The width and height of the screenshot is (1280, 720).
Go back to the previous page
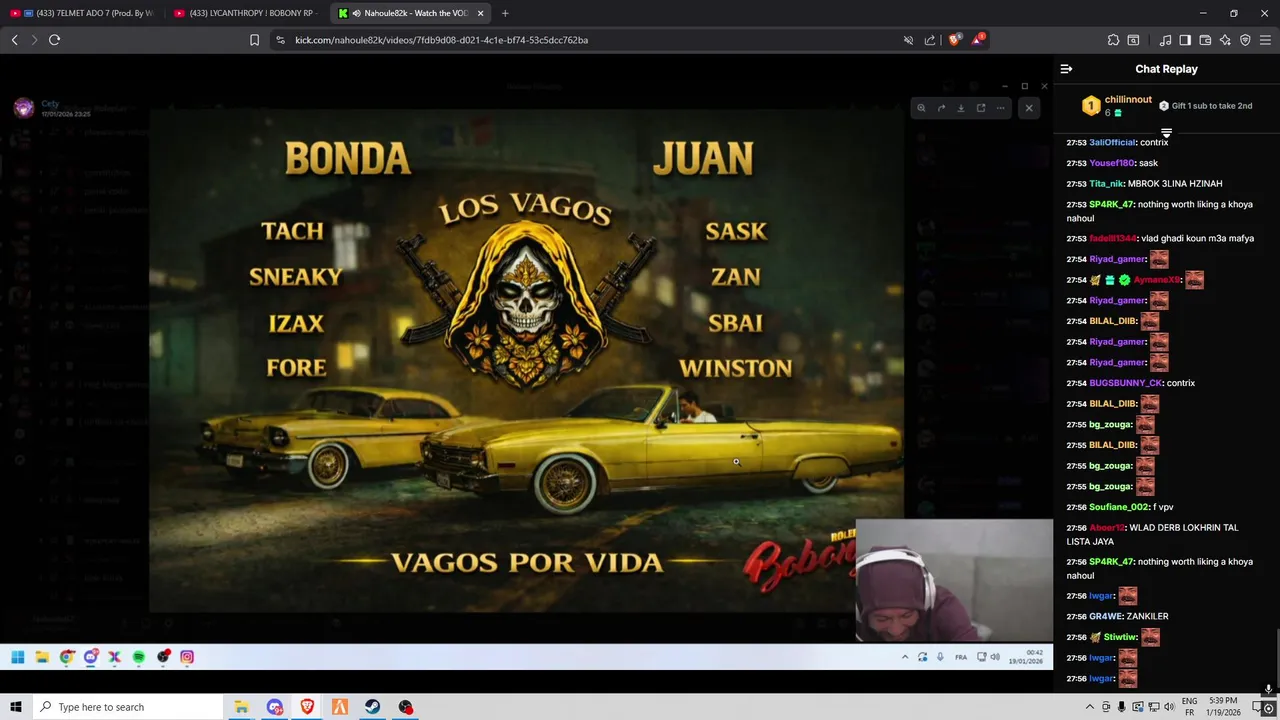14,40
